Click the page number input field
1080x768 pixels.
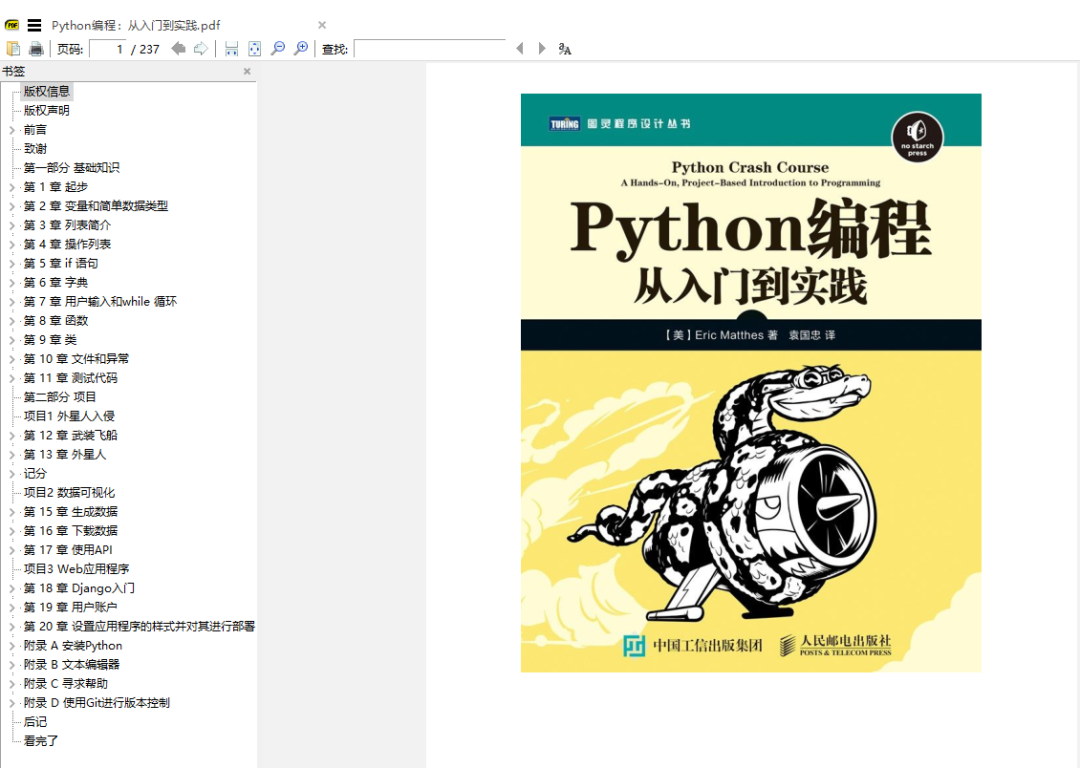[110, 49]
